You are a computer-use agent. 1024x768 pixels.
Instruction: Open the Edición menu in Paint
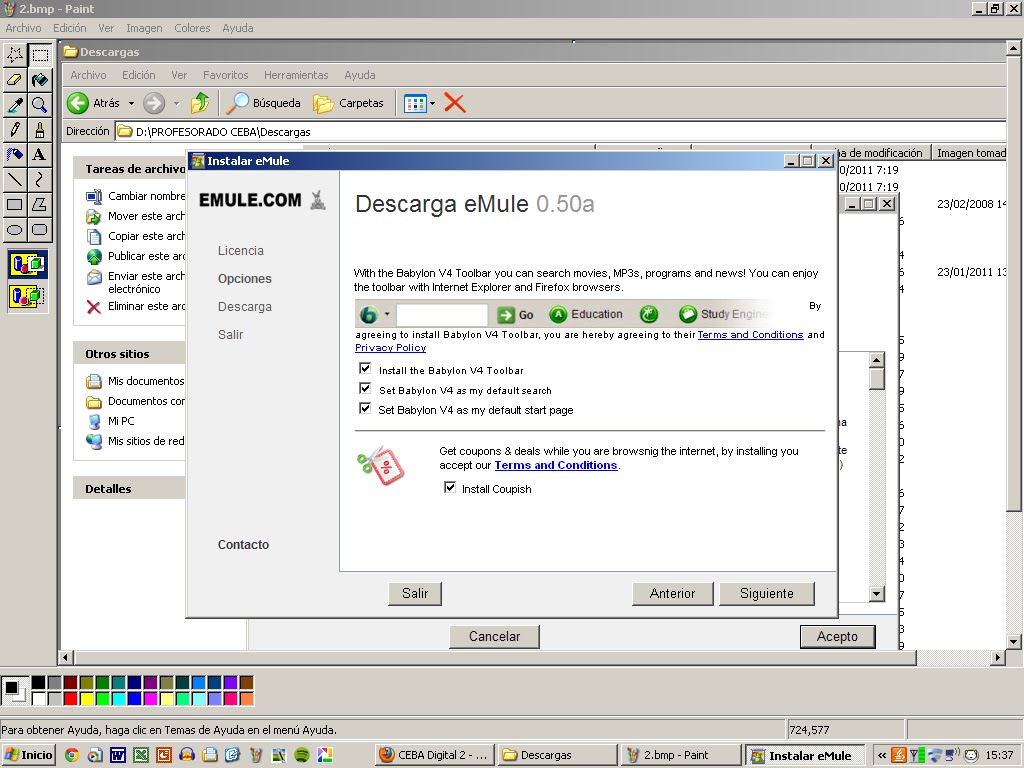[70, 28]
